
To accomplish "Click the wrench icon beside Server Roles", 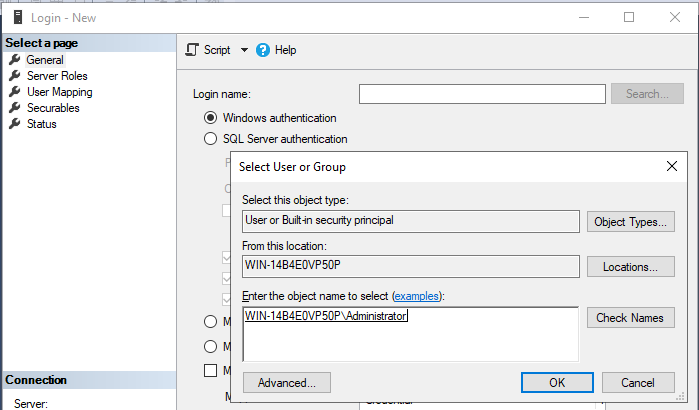I will (15, 75).
